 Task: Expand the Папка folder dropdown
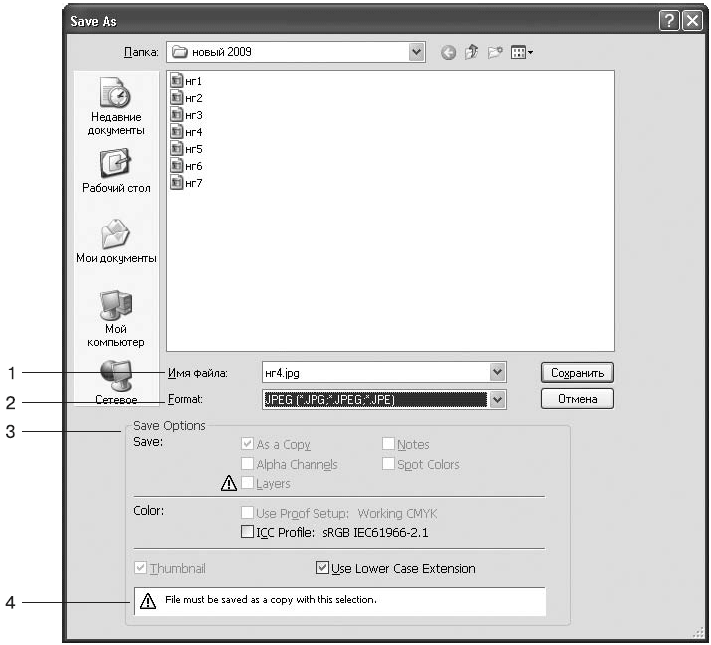(418, 52)
